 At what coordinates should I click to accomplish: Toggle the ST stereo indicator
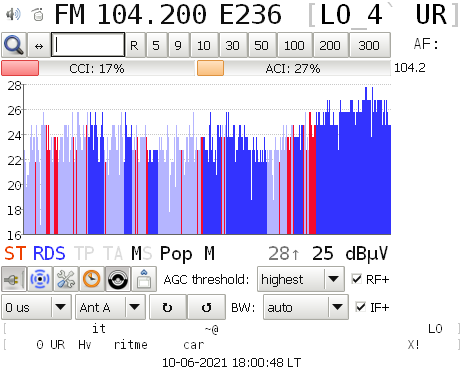click(15, 253)
